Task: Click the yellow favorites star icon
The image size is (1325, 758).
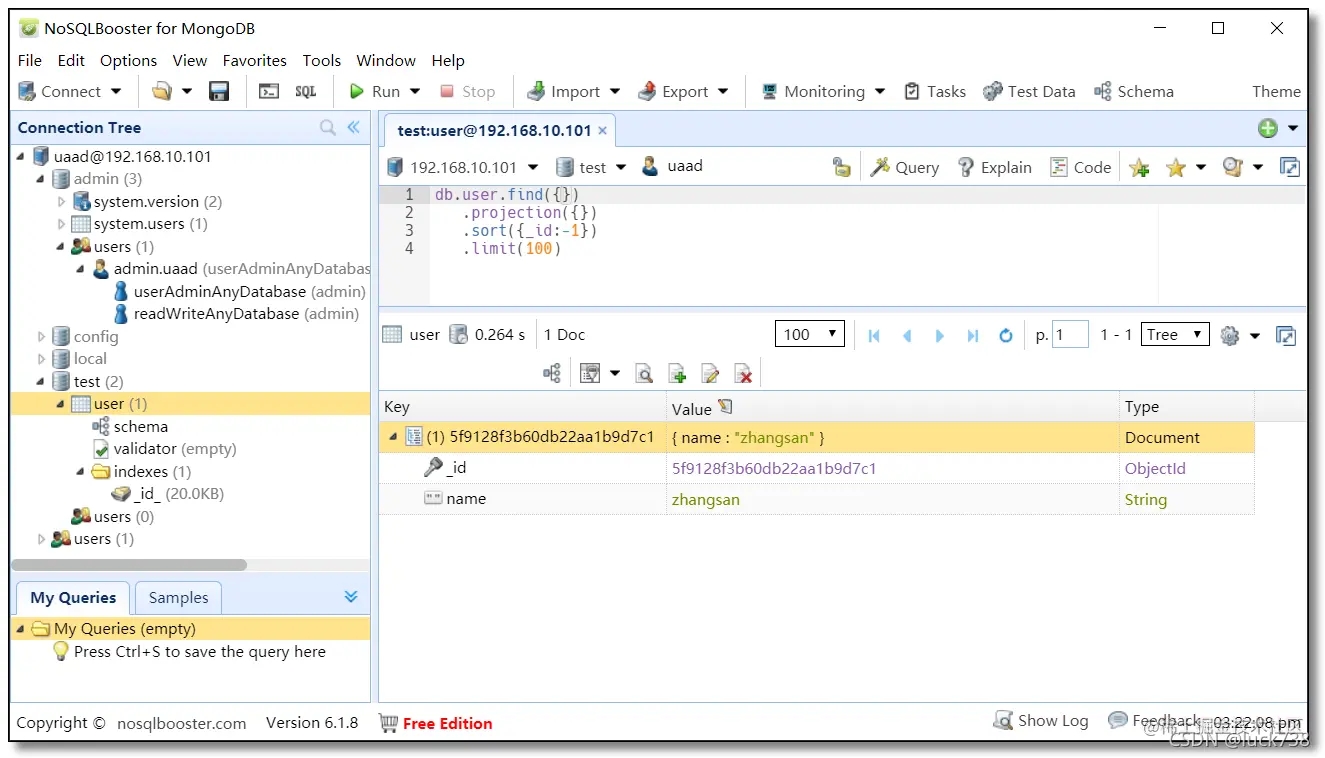Action: pyautogui.click(x=1176, y=167)
